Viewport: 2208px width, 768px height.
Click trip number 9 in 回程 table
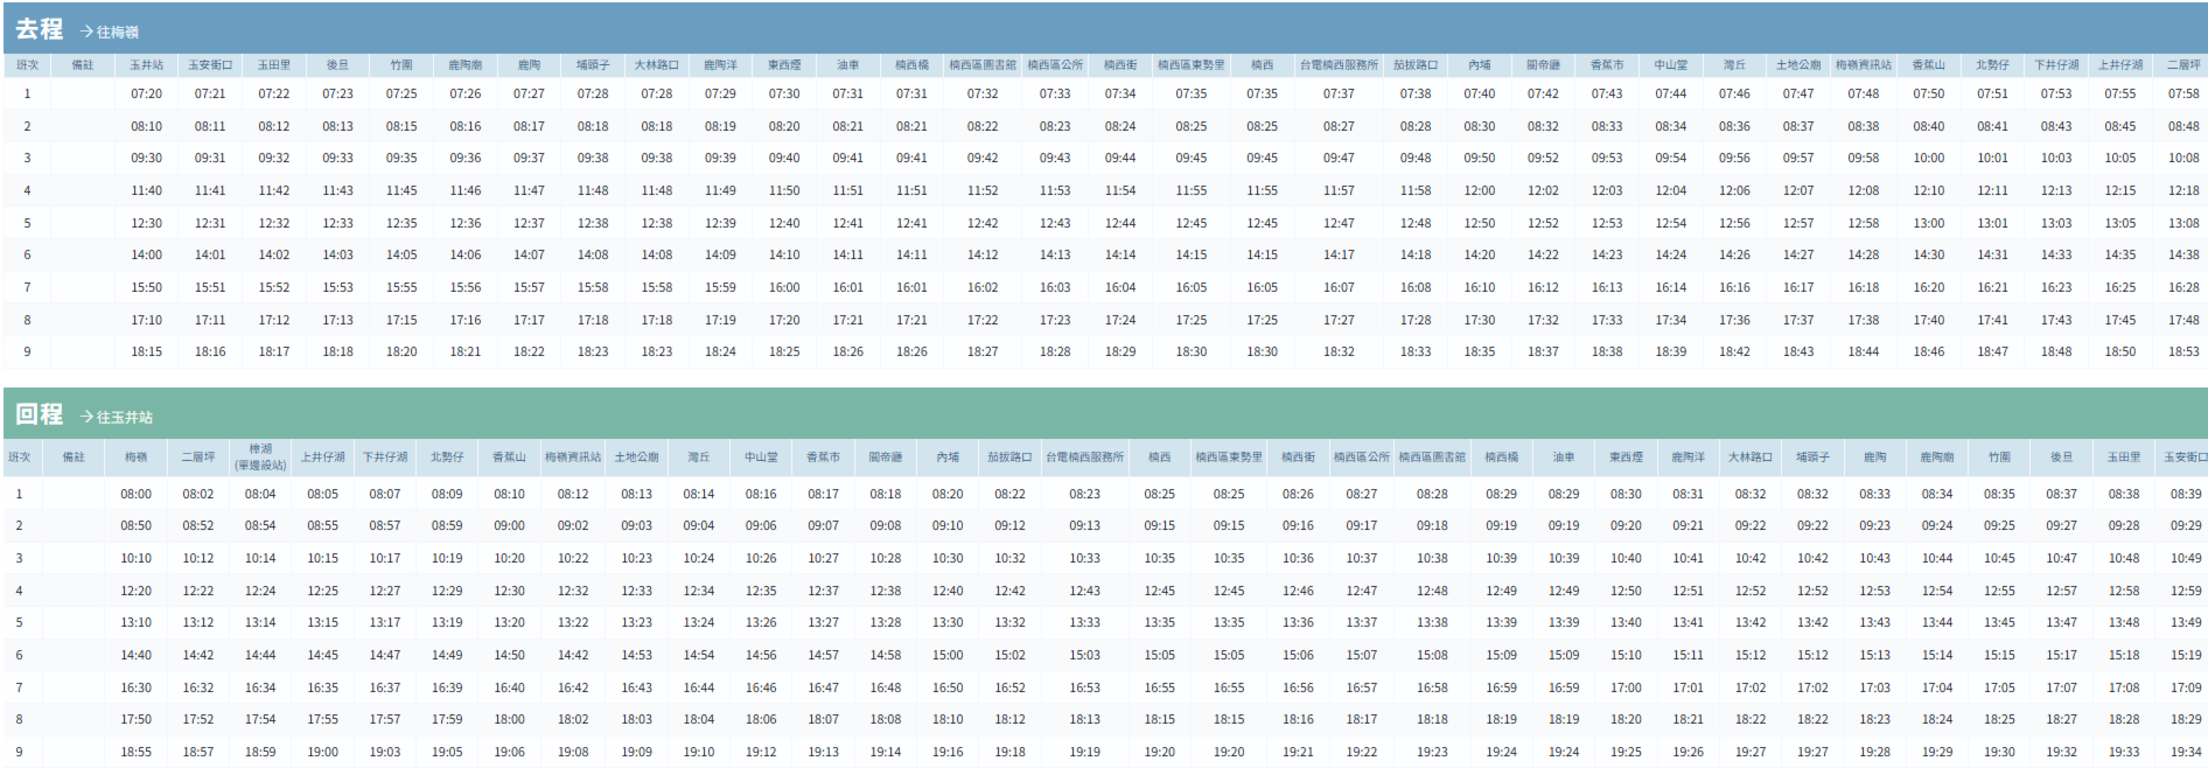coord(19,752)
